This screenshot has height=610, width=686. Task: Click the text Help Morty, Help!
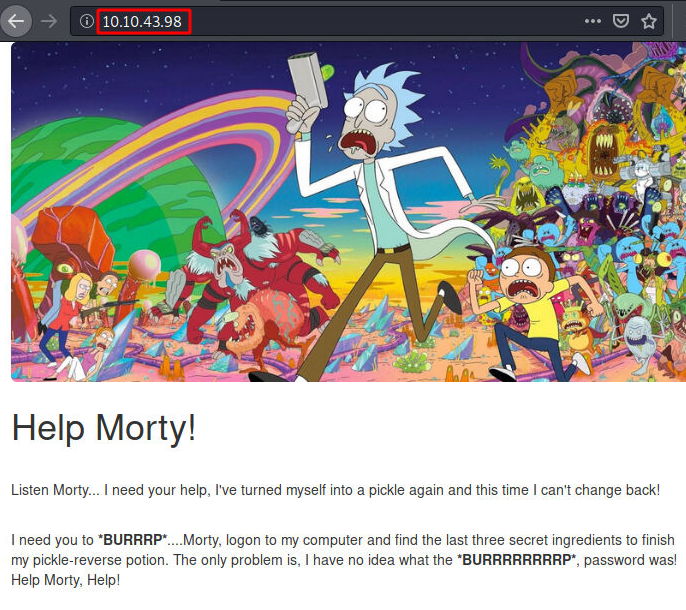coord(66,580)
